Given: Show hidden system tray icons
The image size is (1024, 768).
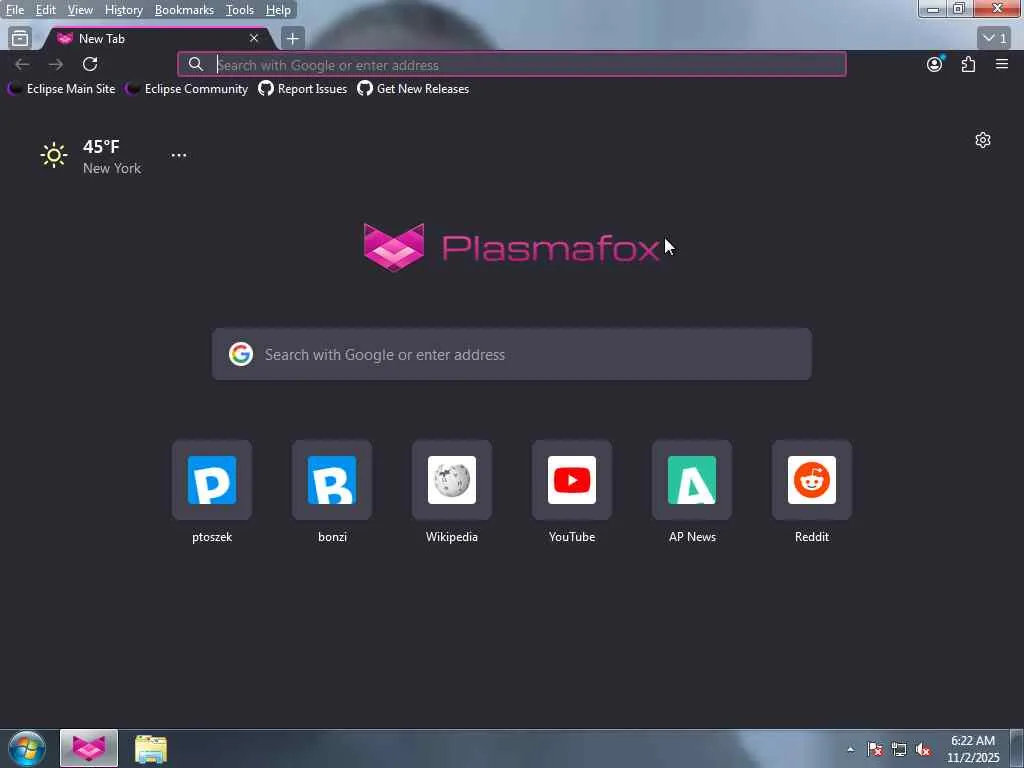Looking at the screenshot, I should pyautogui.click(x=850, y=749).
